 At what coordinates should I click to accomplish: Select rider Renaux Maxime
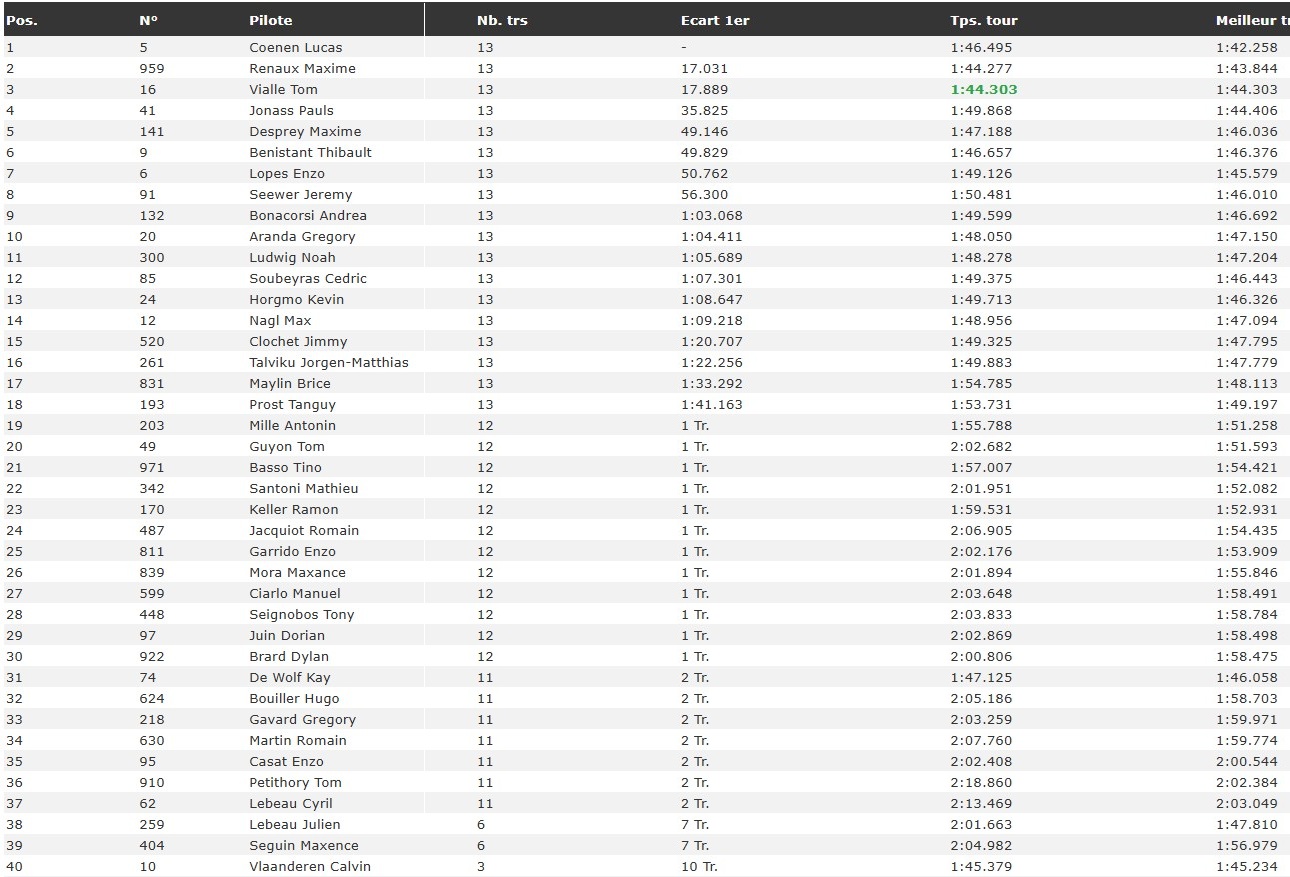click(x=302, y=69)
